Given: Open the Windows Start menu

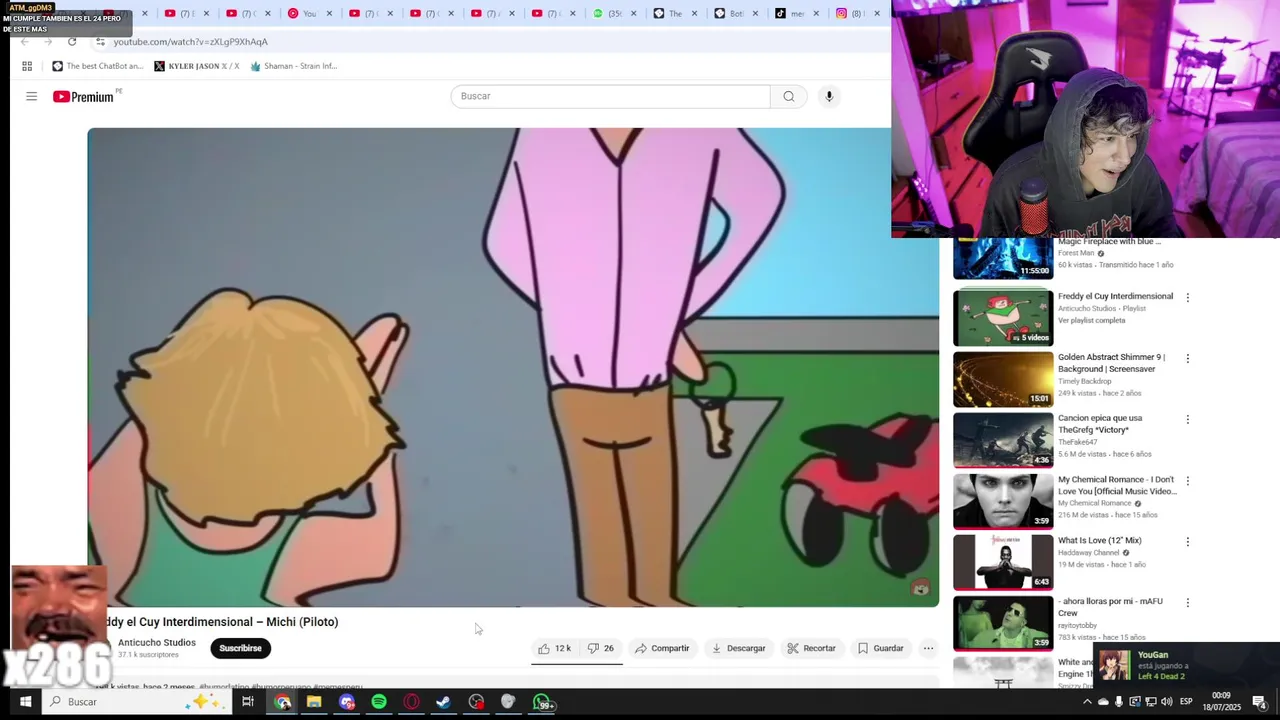Looking at the screenshot, I should (25, 702).
